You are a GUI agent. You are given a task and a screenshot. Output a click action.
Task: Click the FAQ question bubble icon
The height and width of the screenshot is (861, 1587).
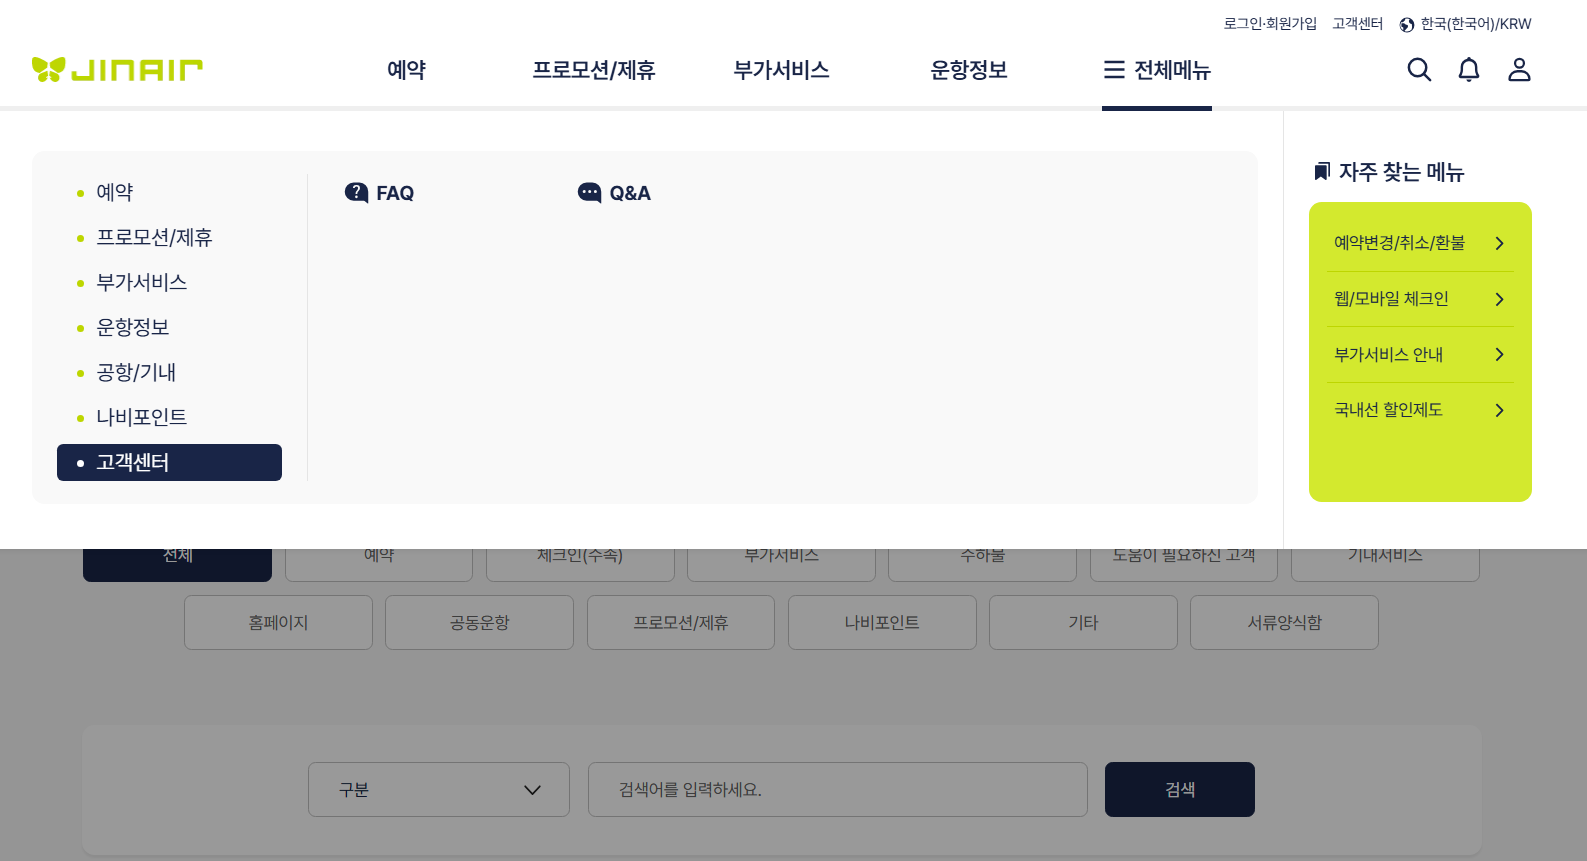356,192
